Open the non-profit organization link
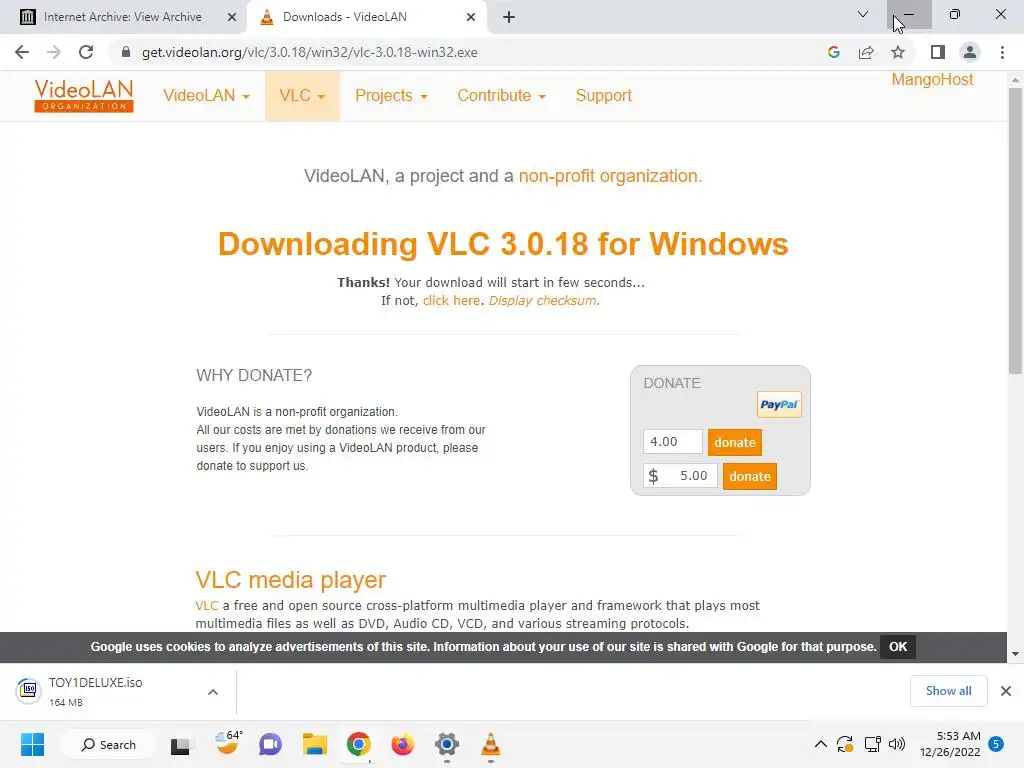This screenshot has height=768, width=1024. point(608,176)
